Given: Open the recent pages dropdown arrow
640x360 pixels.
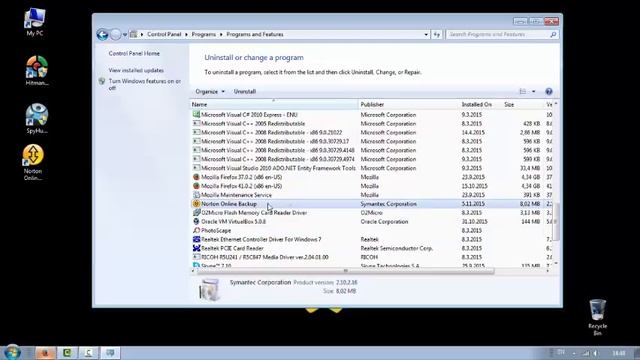Looking at the screenshot, I should (x=125, y=35).
